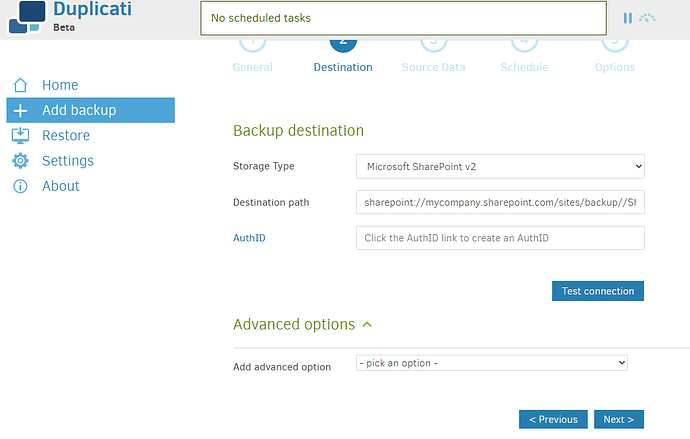Open the 'pick an option' advanced dropdown

click(492, 363)
